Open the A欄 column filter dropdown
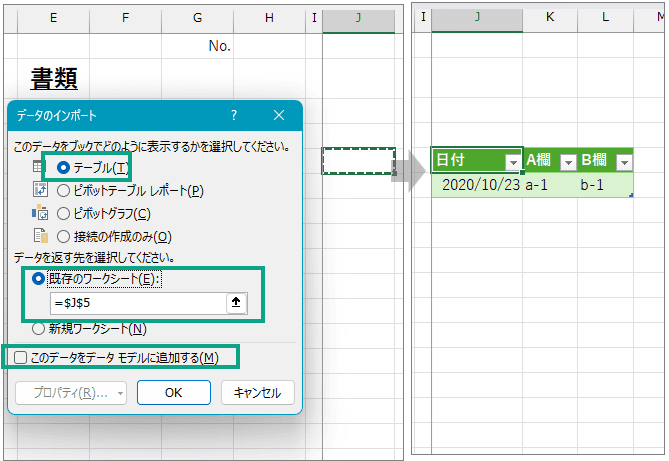 (567, 162)
